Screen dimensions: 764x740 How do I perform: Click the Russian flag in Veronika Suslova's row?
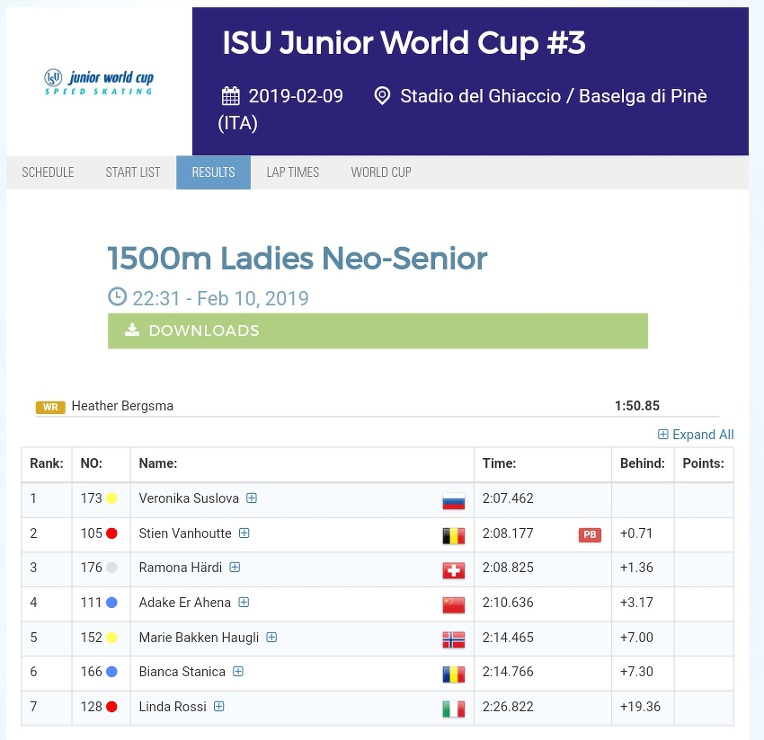click(x=453, y=500)
